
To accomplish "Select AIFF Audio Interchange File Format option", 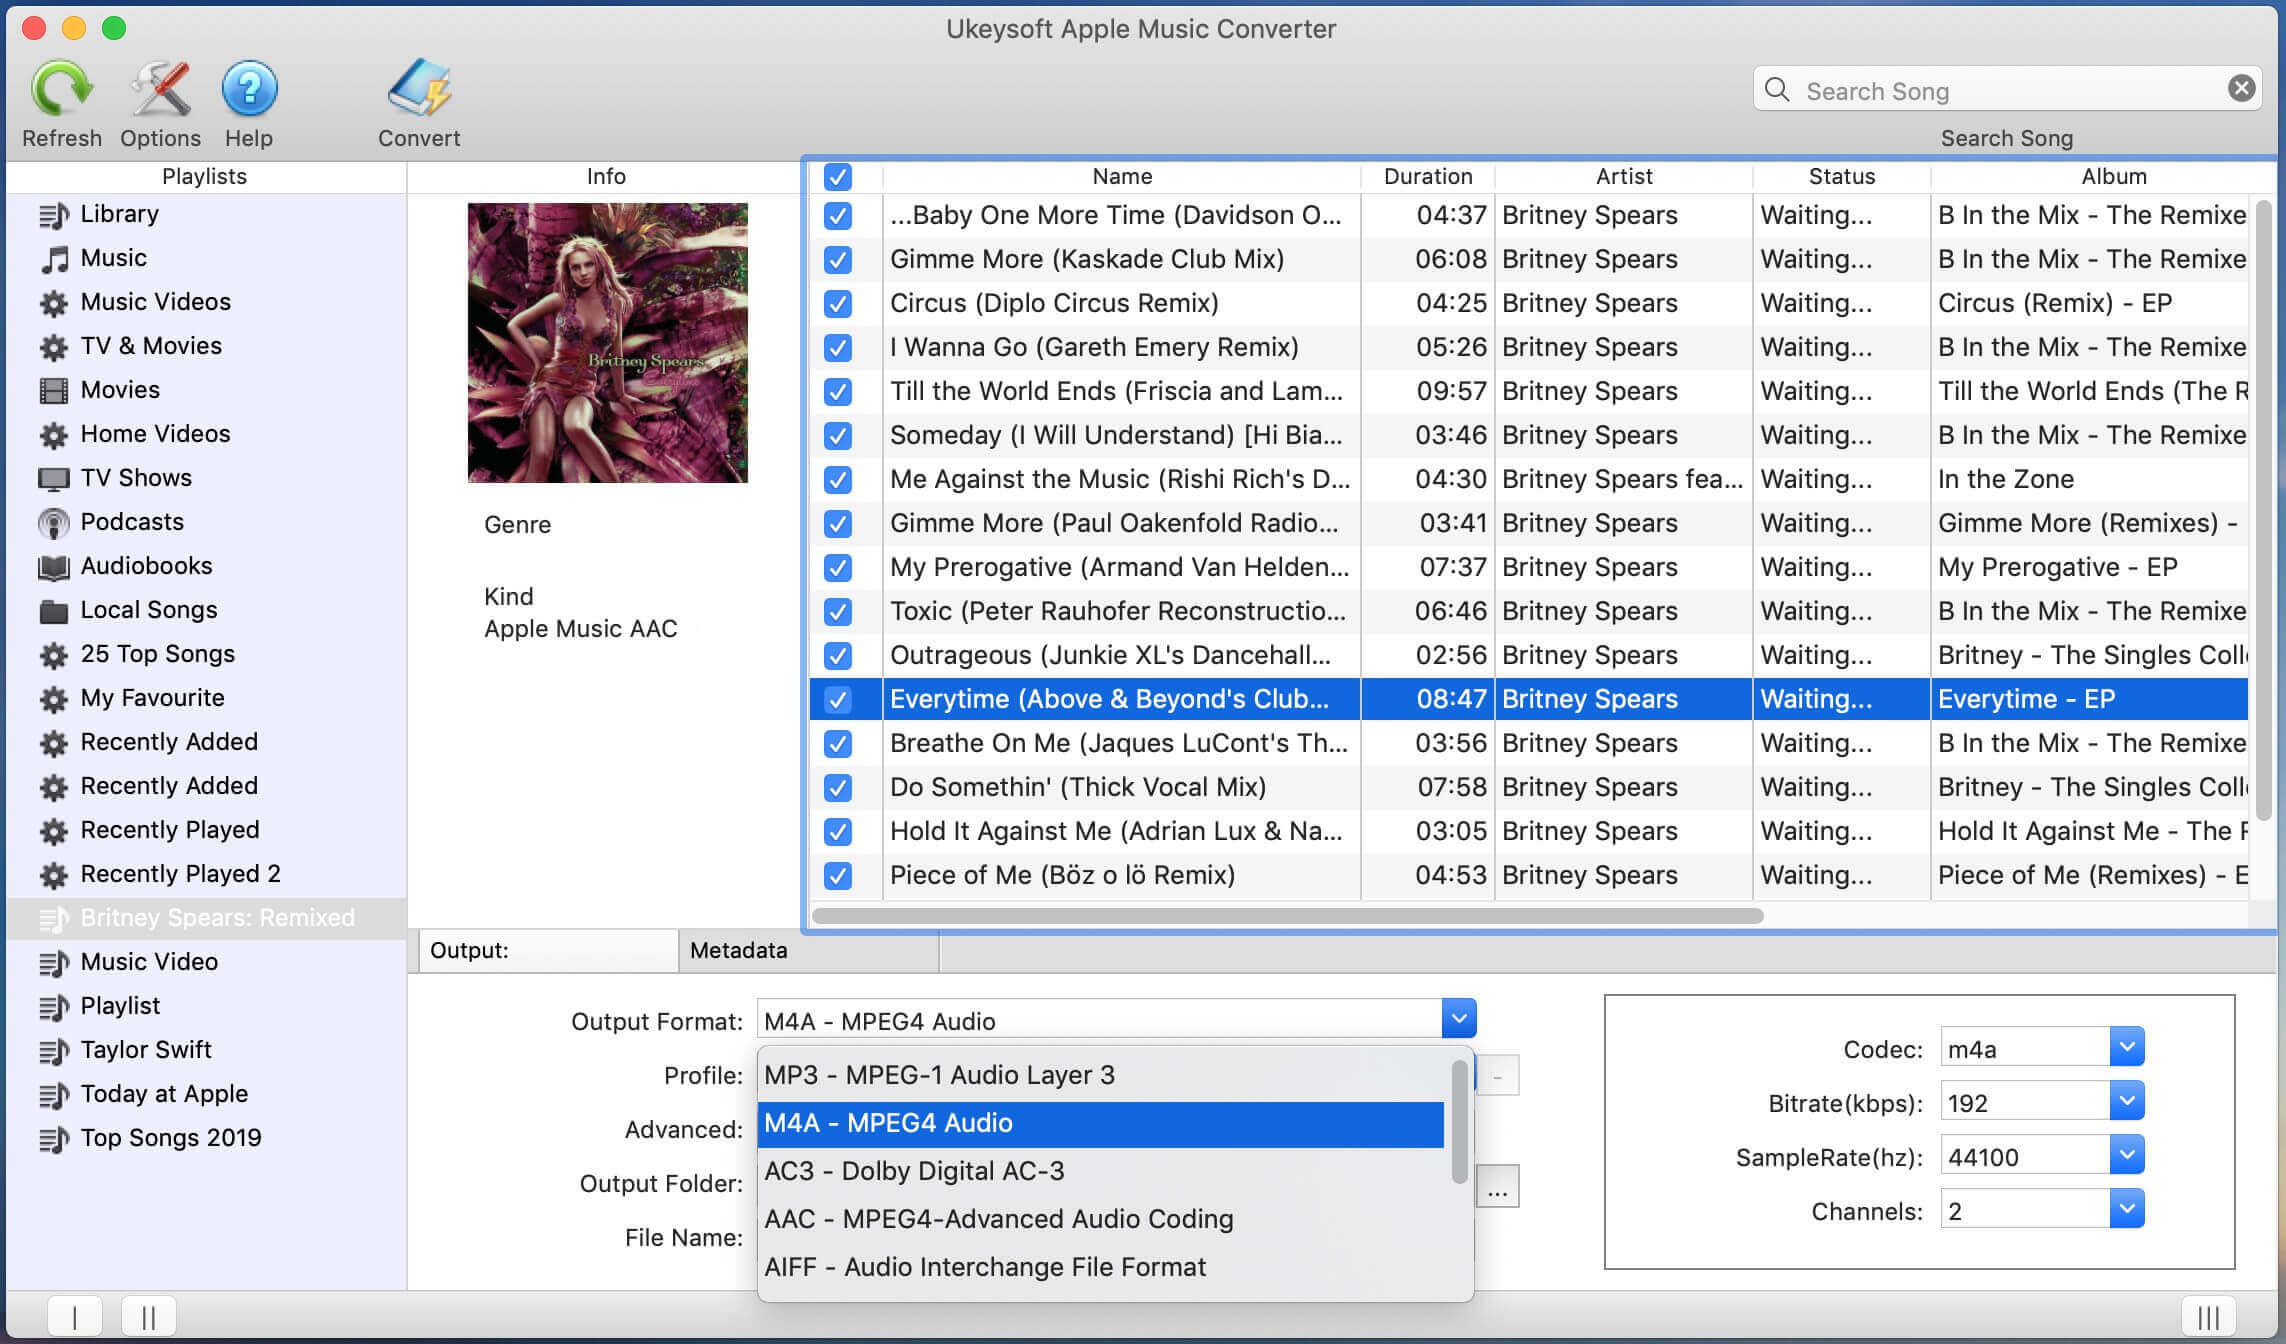I will [984, 1266].
